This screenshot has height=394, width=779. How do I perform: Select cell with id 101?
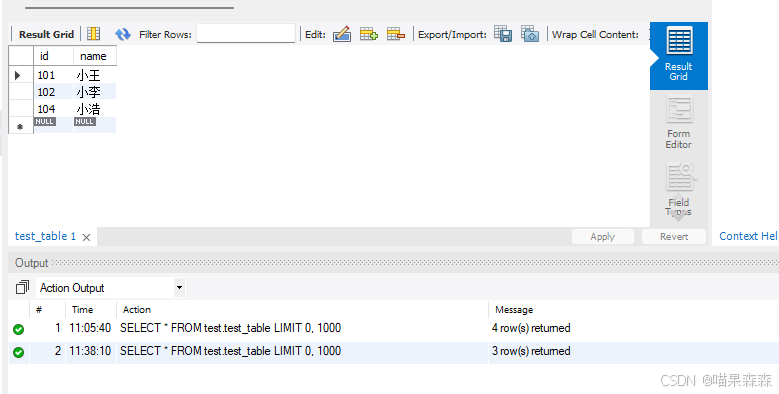coord(54,75)
